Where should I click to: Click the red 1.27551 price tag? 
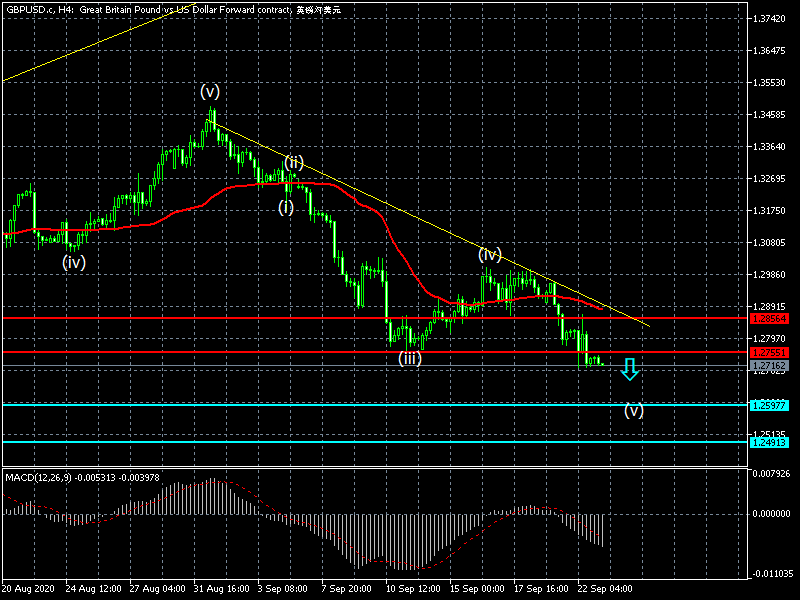coord(769,352)
